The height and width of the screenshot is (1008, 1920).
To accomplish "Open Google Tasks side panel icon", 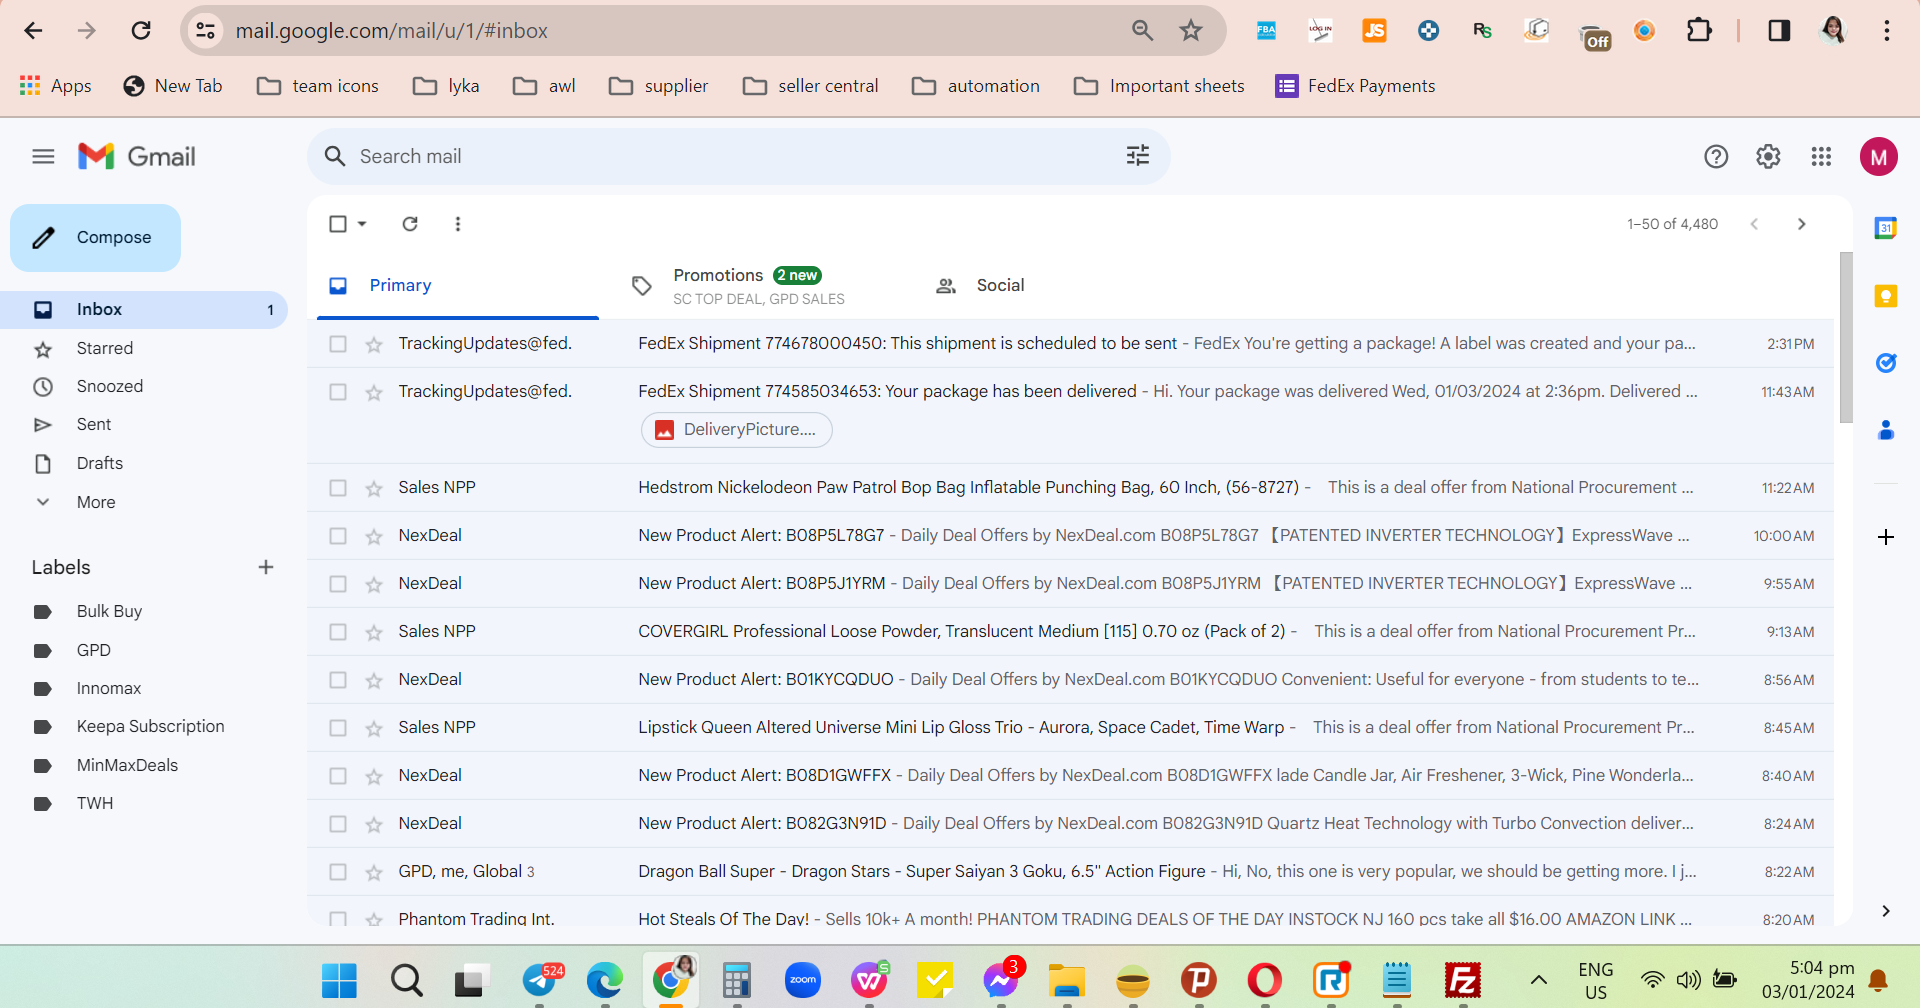I will point(1886,363).
